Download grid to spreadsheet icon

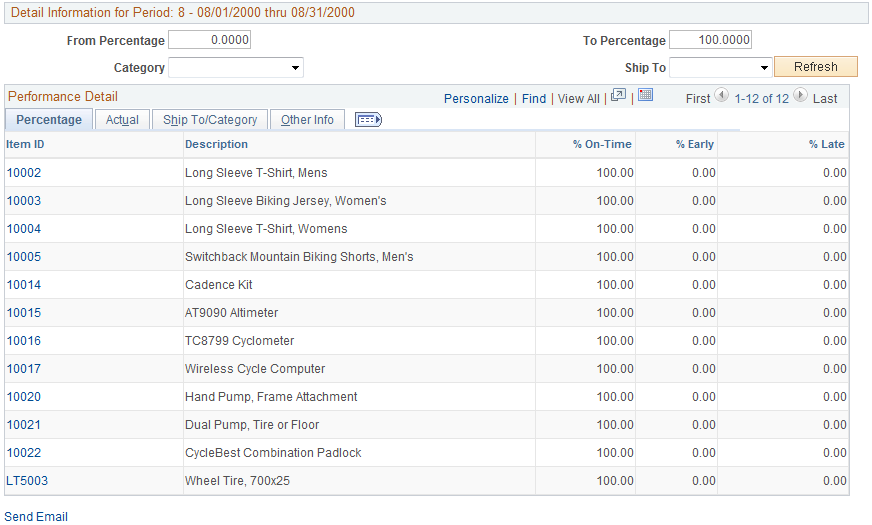645,95
